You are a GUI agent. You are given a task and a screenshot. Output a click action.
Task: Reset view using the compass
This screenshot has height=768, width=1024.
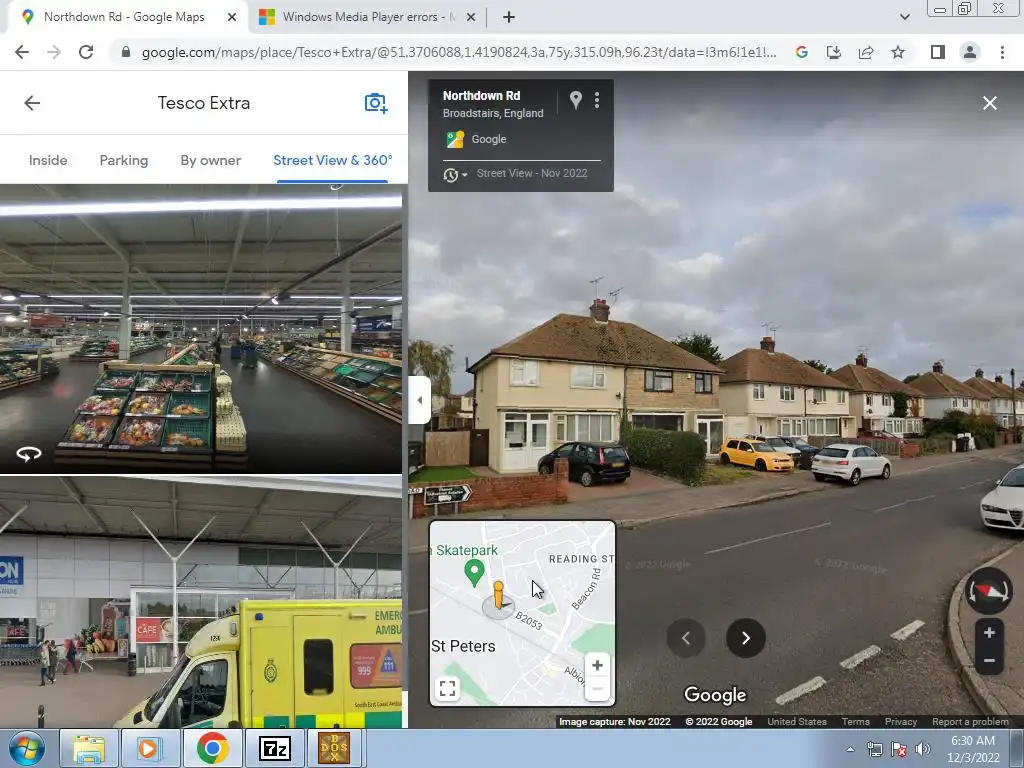(989, 591)
